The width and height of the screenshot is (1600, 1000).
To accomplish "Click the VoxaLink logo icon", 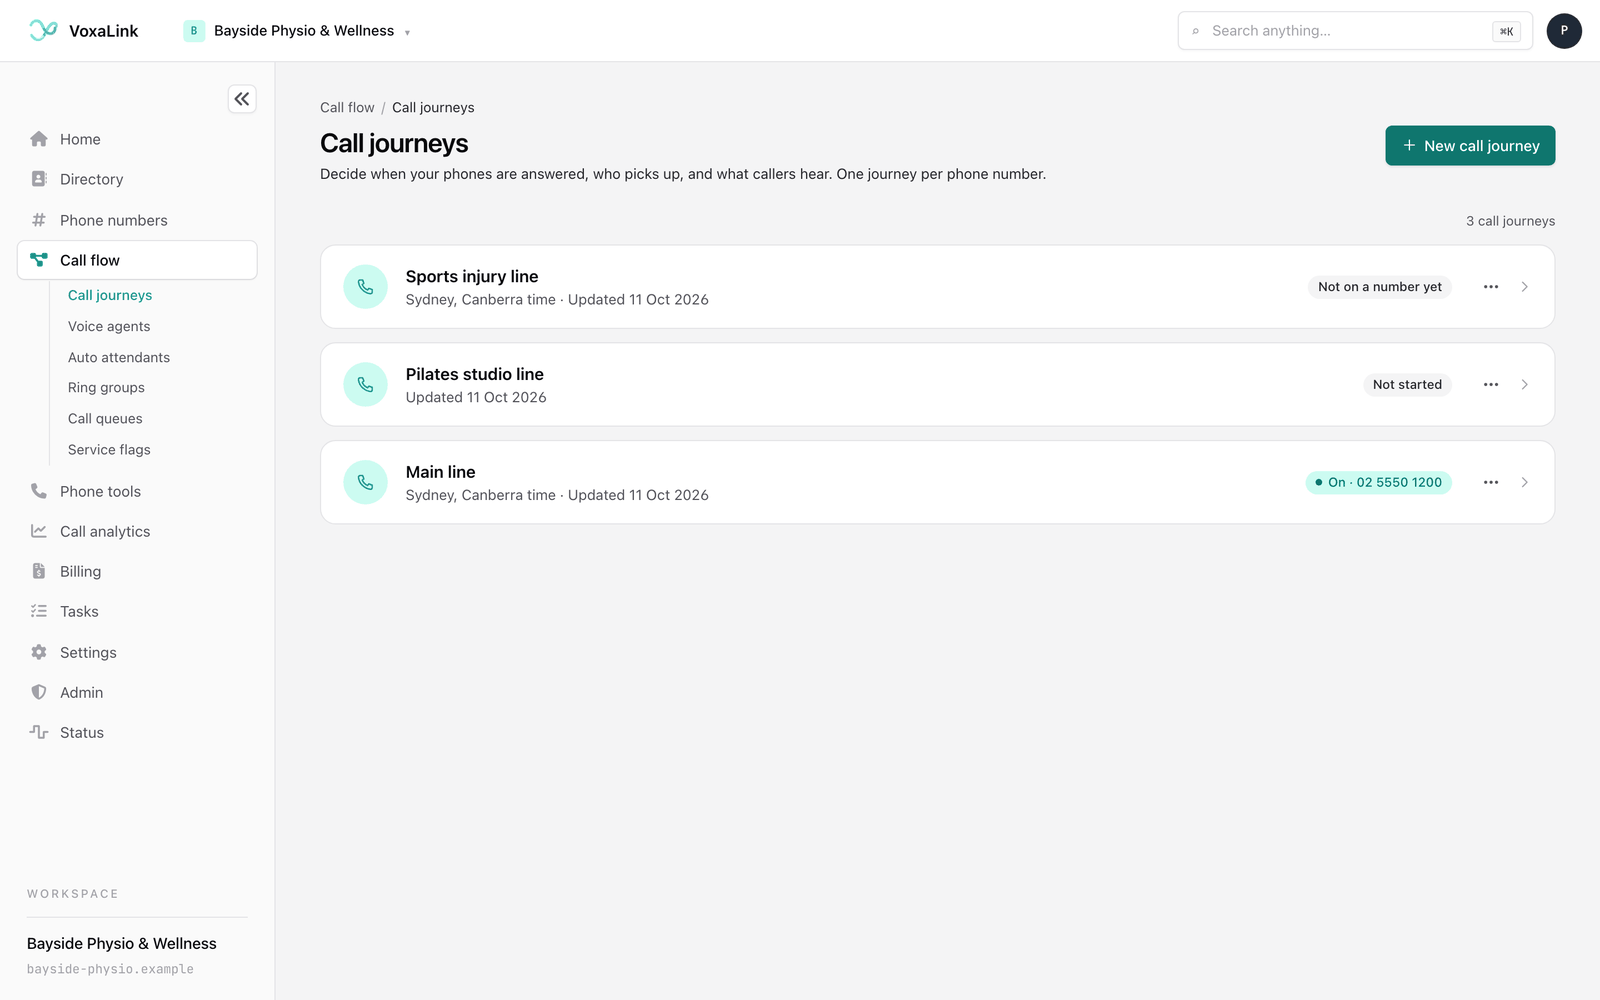I will 43,31.
